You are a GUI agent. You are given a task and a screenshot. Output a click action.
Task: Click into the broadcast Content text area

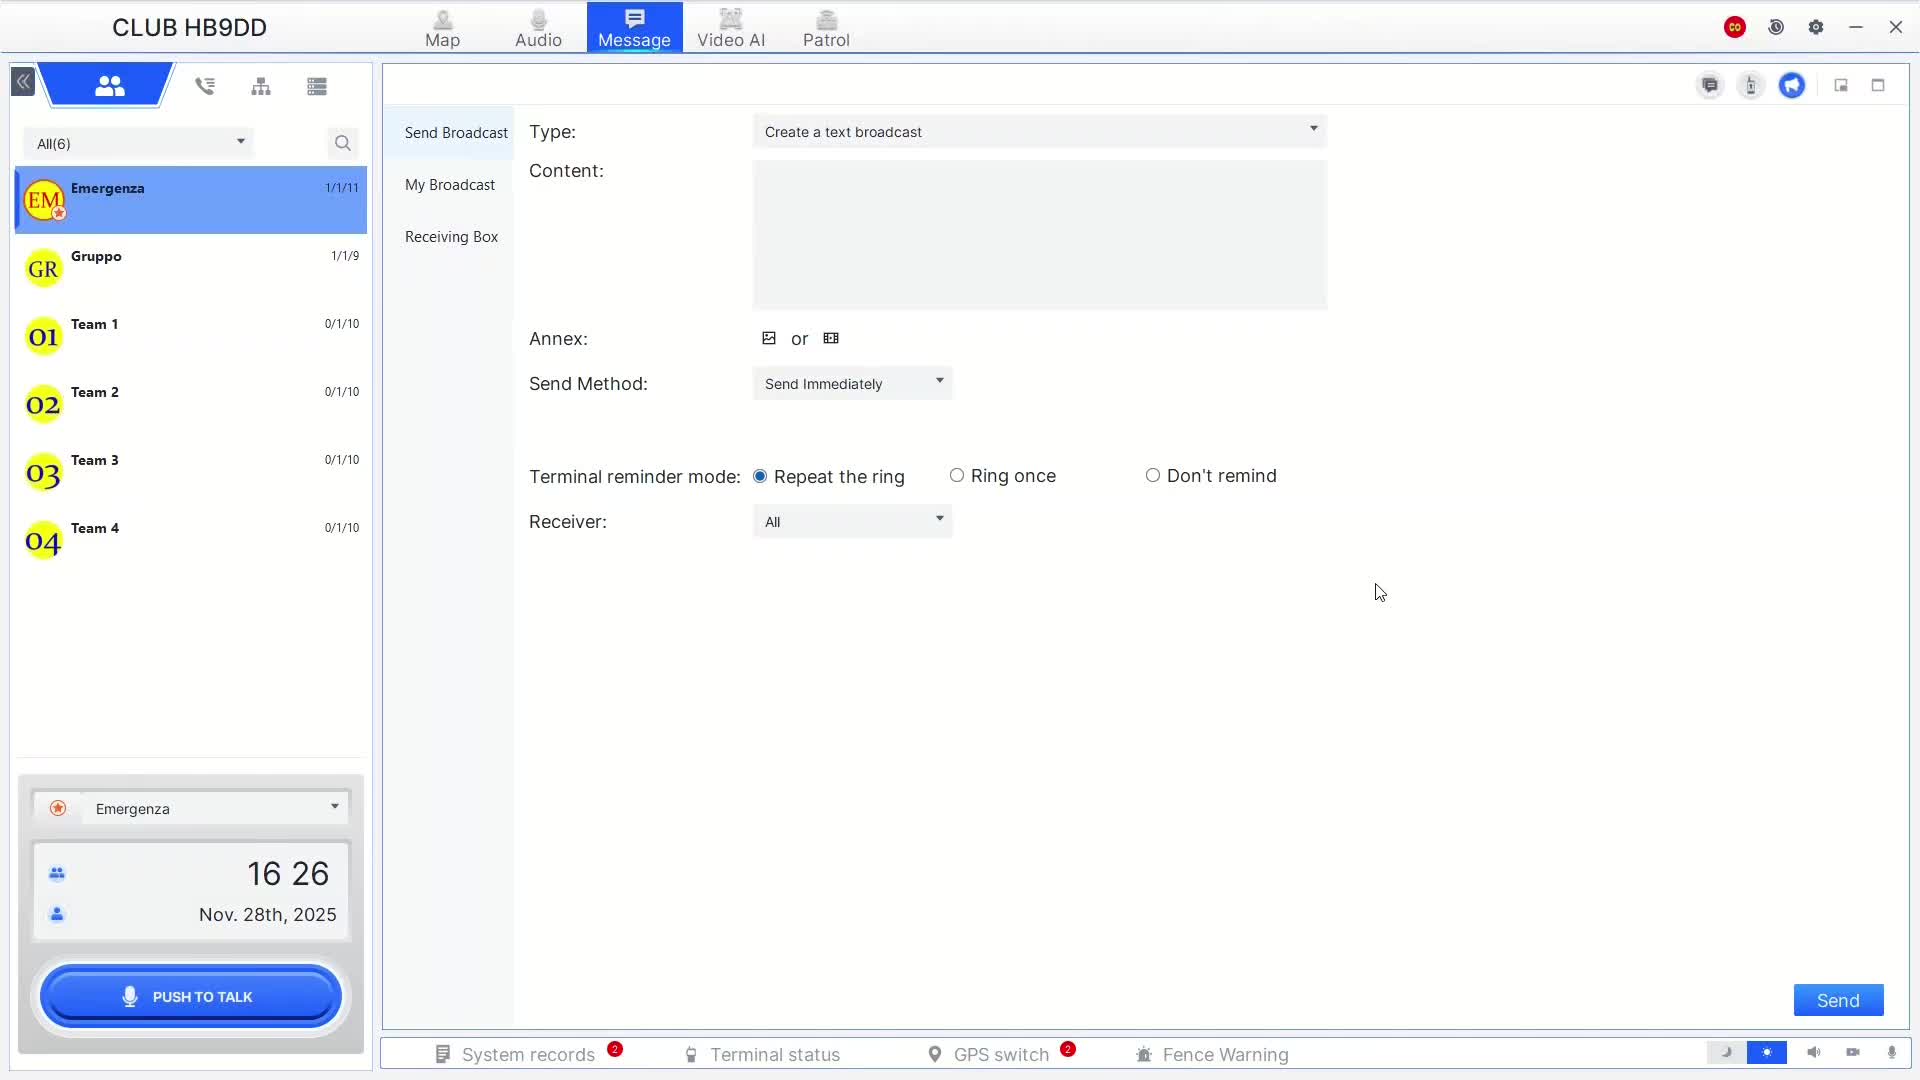coord(1040,235)
